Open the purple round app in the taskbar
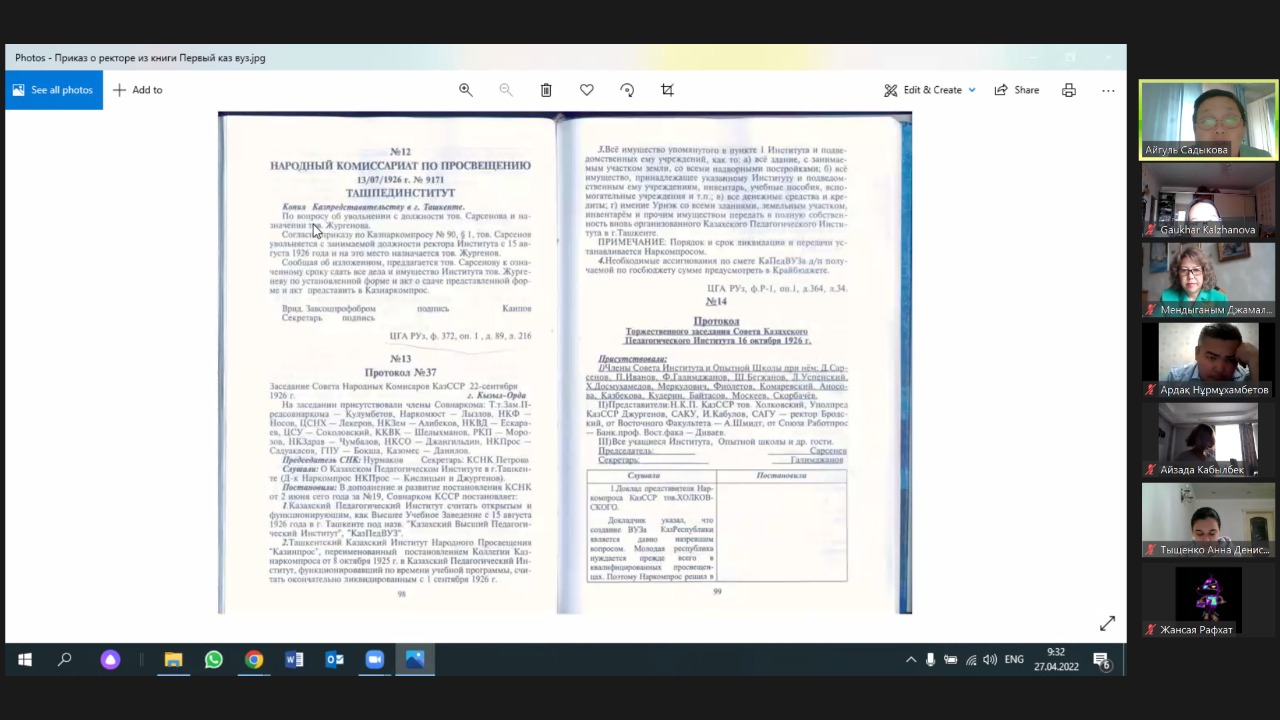Screen dimensions: 1280x720 (110, 660)
